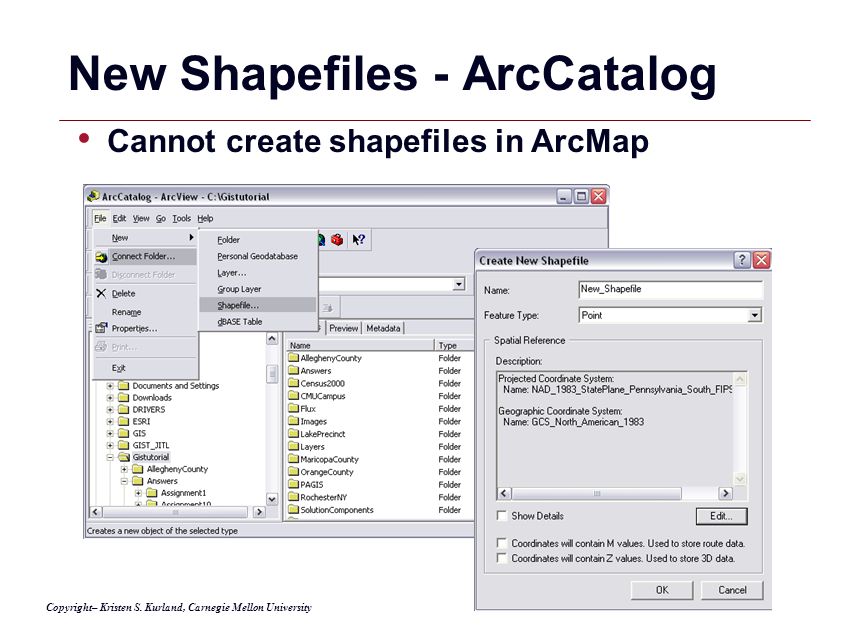Click the Gistutorial open folder icon in tree

click(124, 457)
